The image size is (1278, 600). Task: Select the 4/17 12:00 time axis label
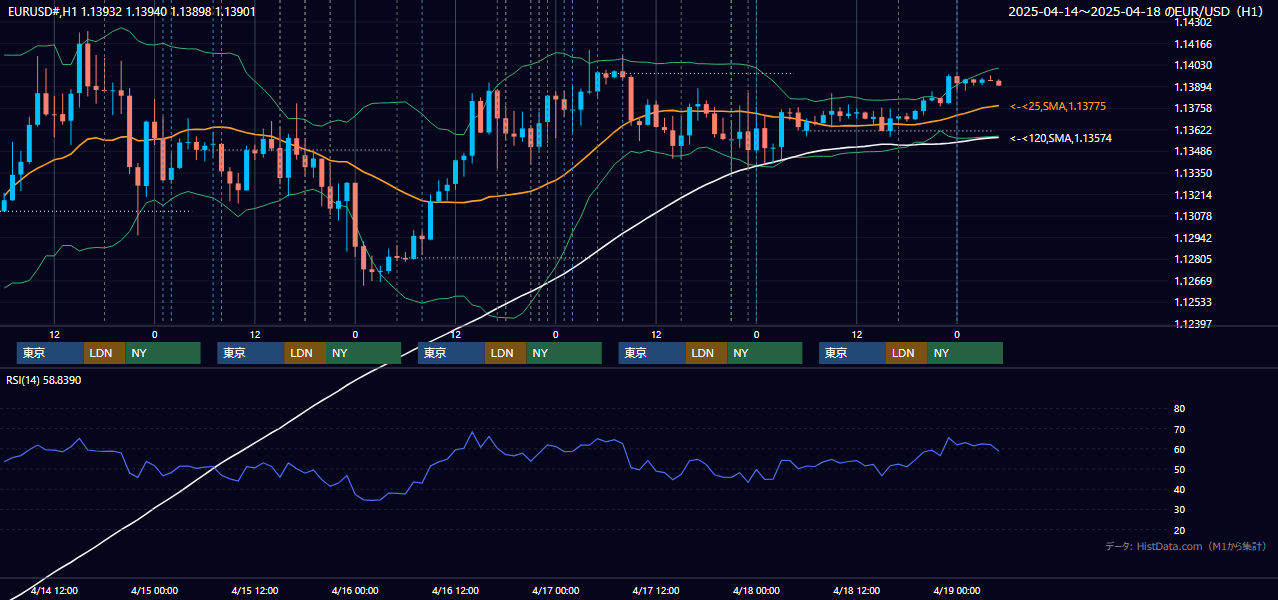[656, 590]
